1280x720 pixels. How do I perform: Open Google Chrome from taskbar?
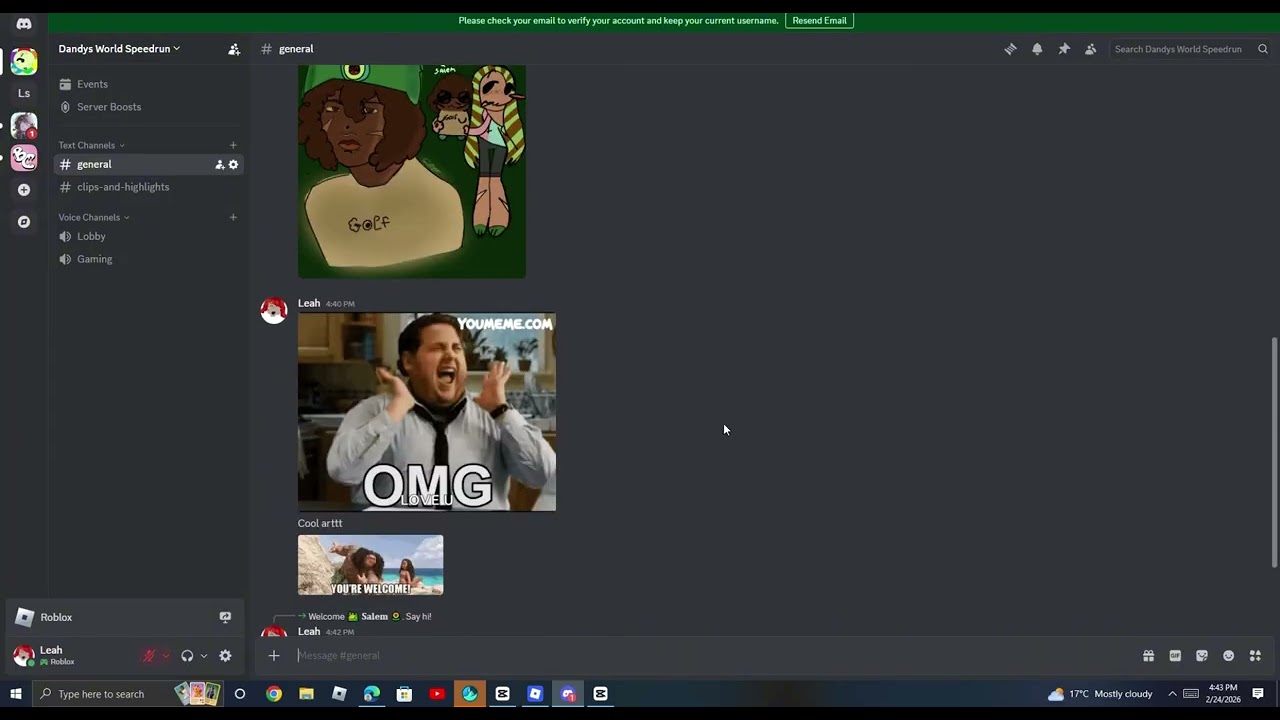click(x=274, y=694)
